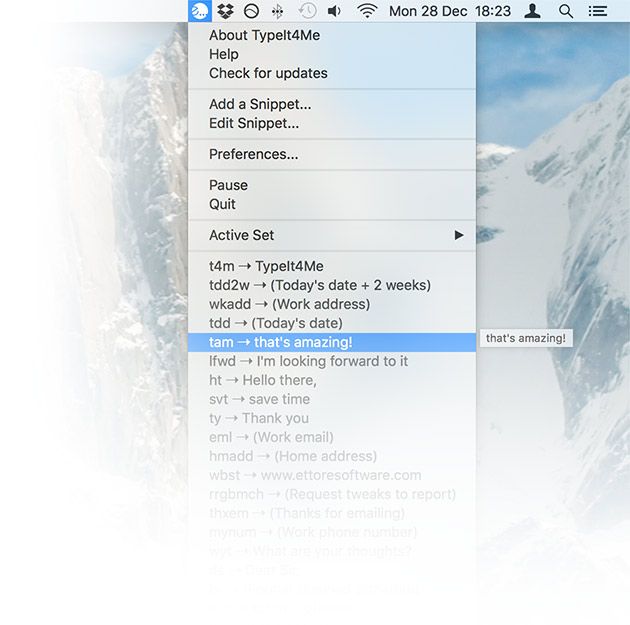Insert the wbst www.ettoresoftware.com snippet
630x625 pixels.
[332, 475]
